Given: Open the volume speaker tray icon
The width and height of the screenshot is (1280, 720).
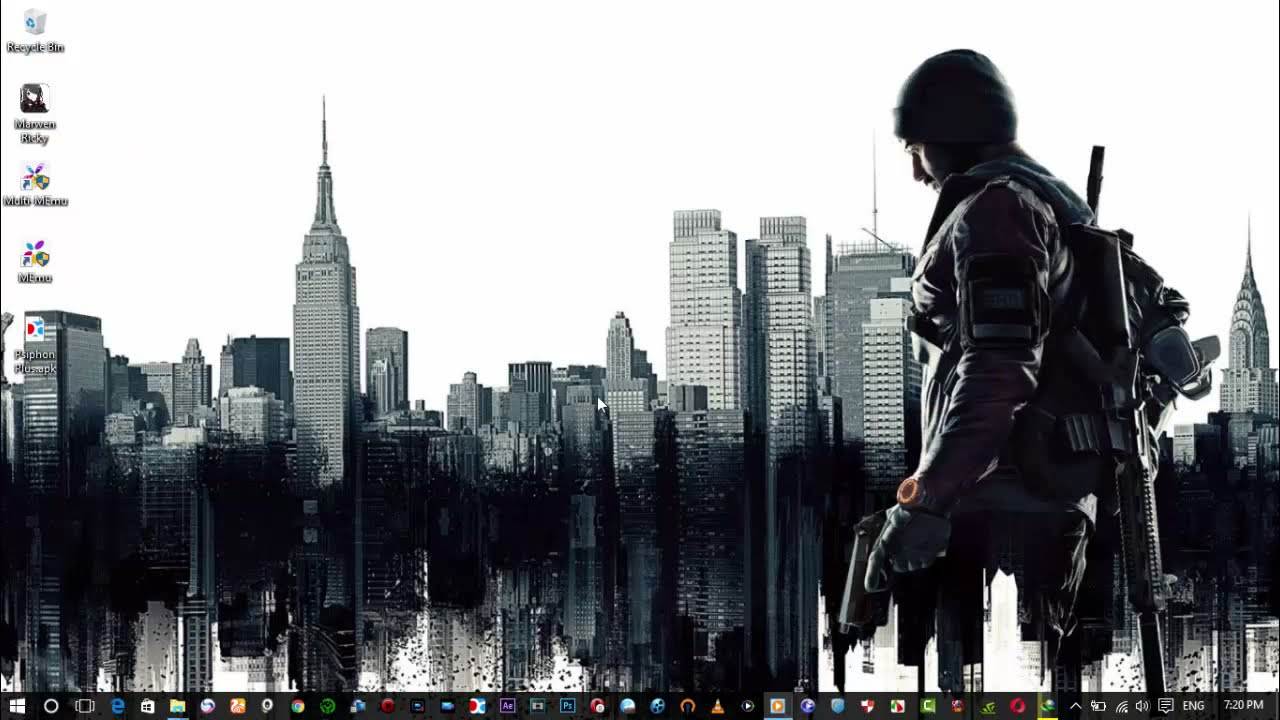Looking at the screenshot, I should tap(1142, 706).
